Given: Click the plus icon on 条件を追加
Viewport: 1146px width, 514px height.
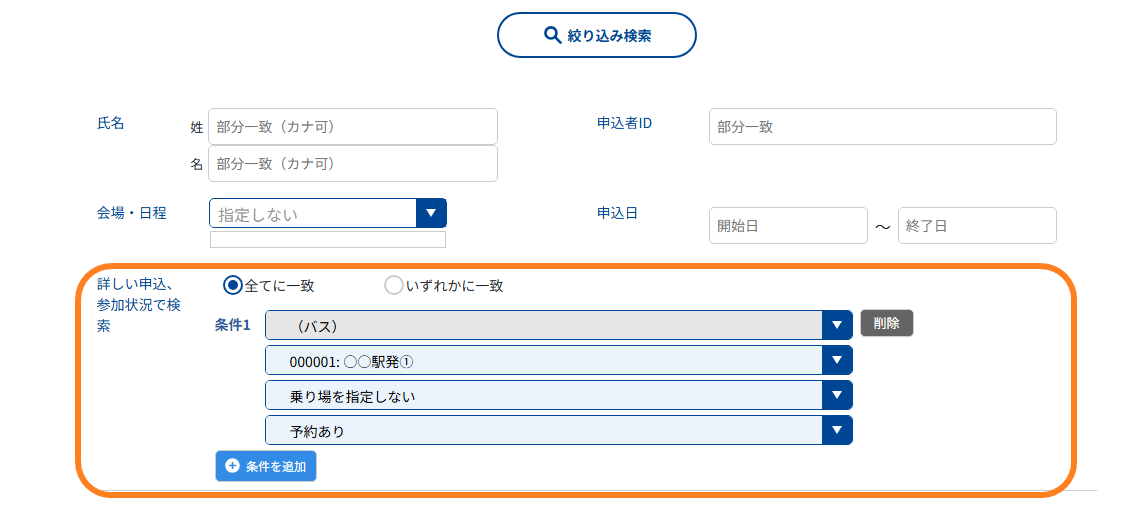Looking at the screenshot, I should (x=232, y=466).
